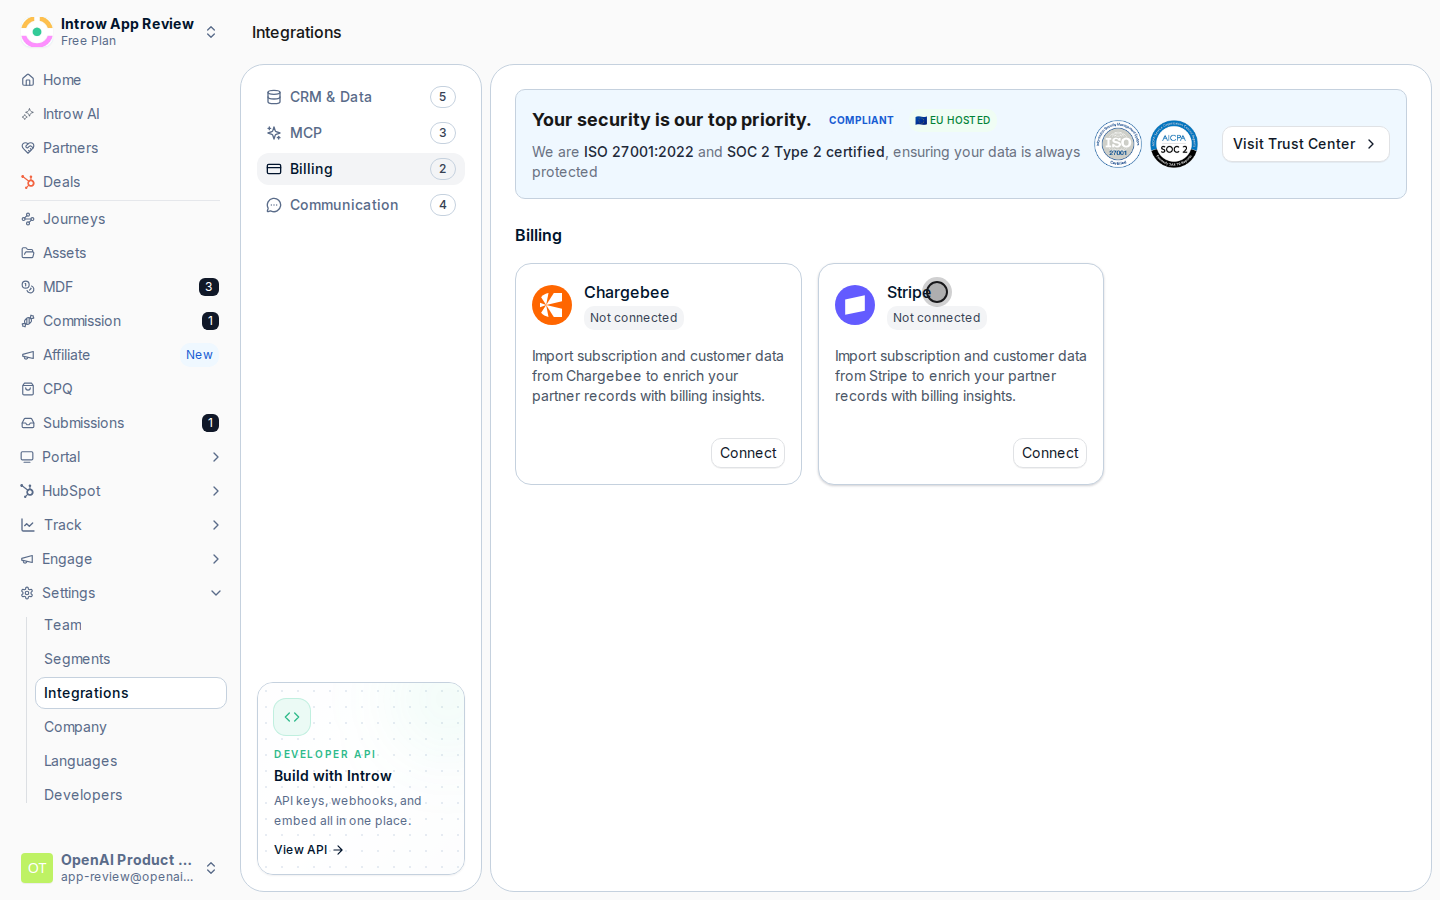Click the Chargebee logo icon
1440x900 pixels.
coord(552,306)
